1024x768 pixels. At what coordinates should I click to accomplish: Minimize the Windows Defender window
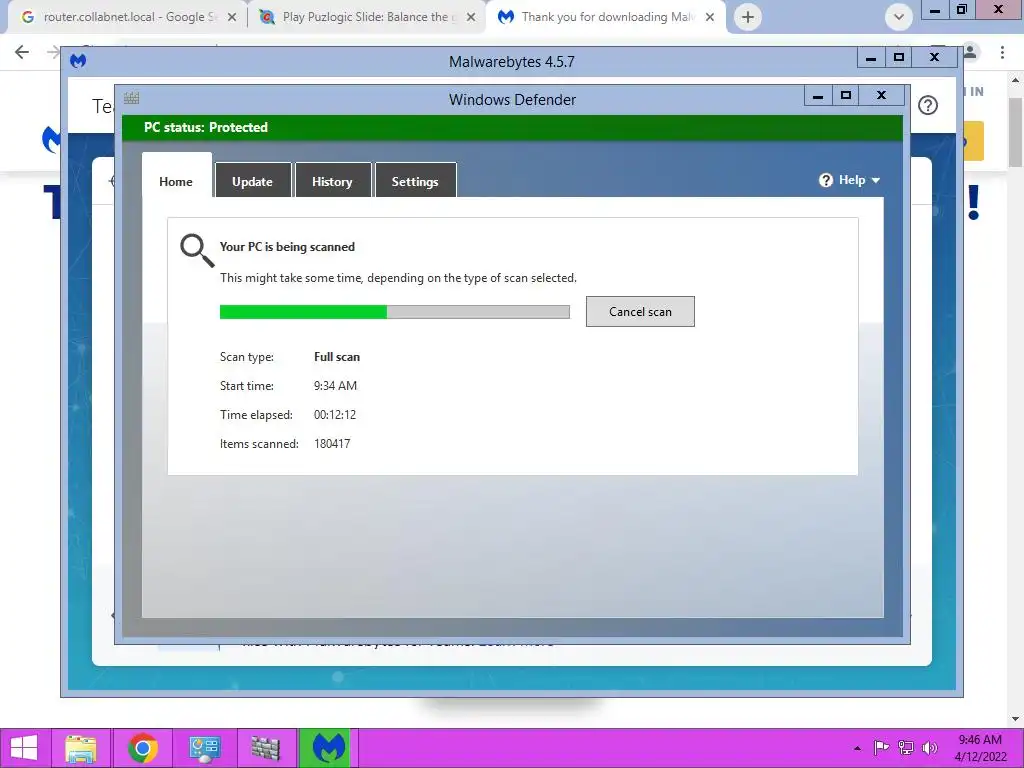click(x=818, y=95)
